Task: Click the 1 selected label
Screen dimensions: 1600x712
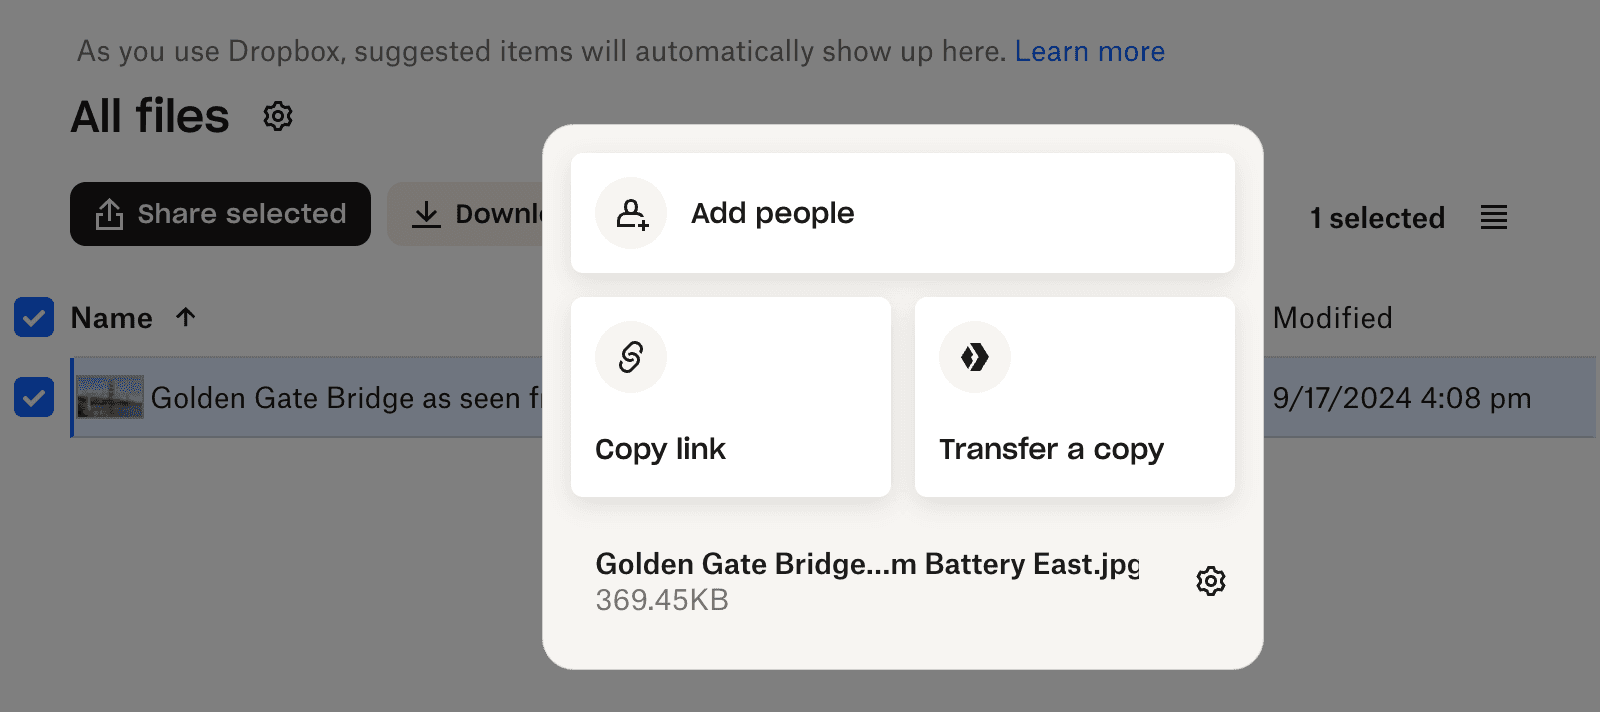Action: (x=1377, y=218)
